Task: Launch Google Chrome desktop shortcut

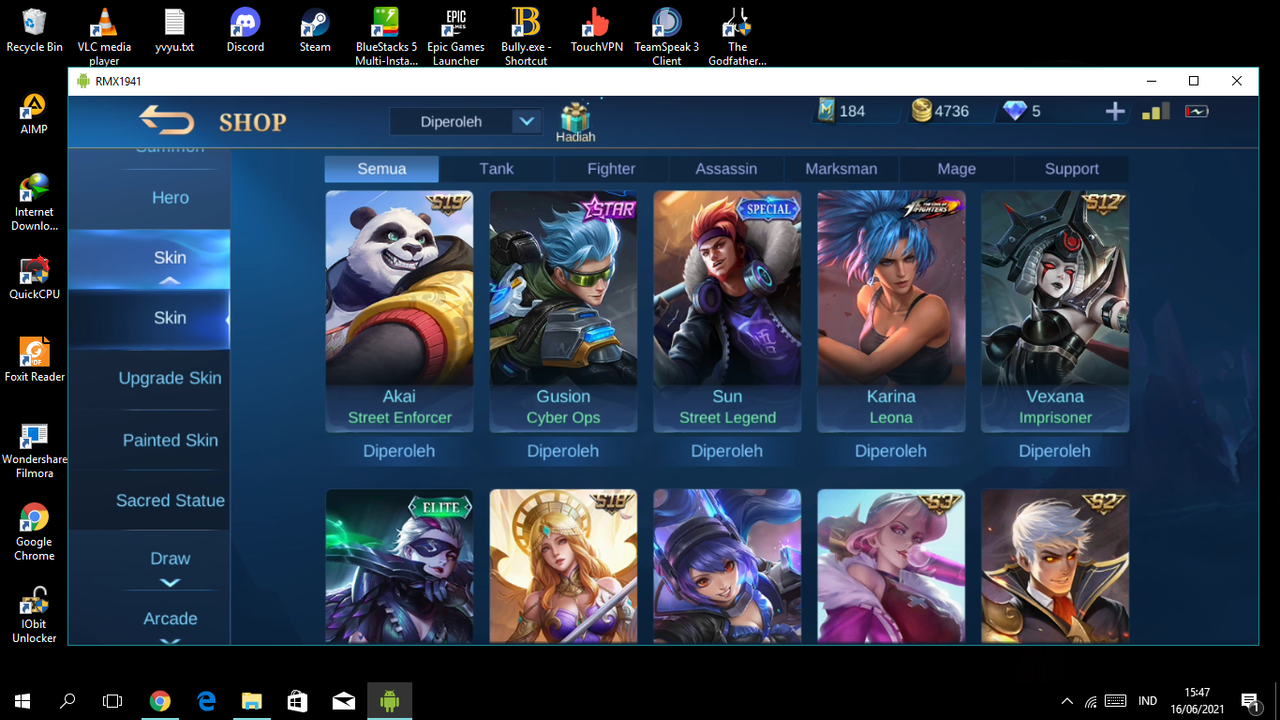Action: tap(34, 533)
